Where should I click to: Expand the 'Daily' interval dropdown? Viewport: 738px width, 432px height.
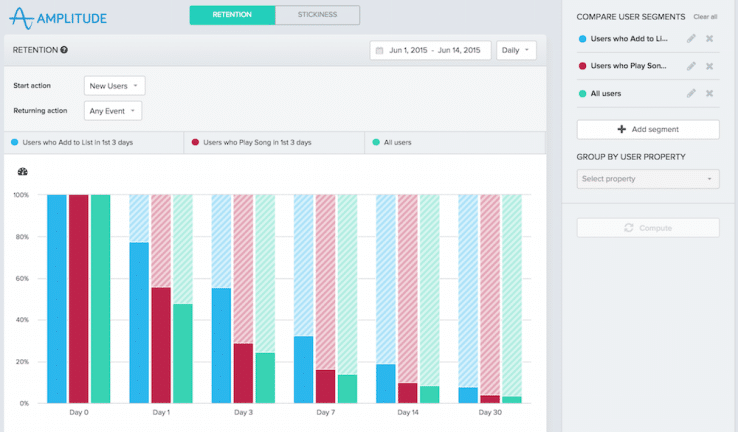pyautogui.click(x=516, y=50)
